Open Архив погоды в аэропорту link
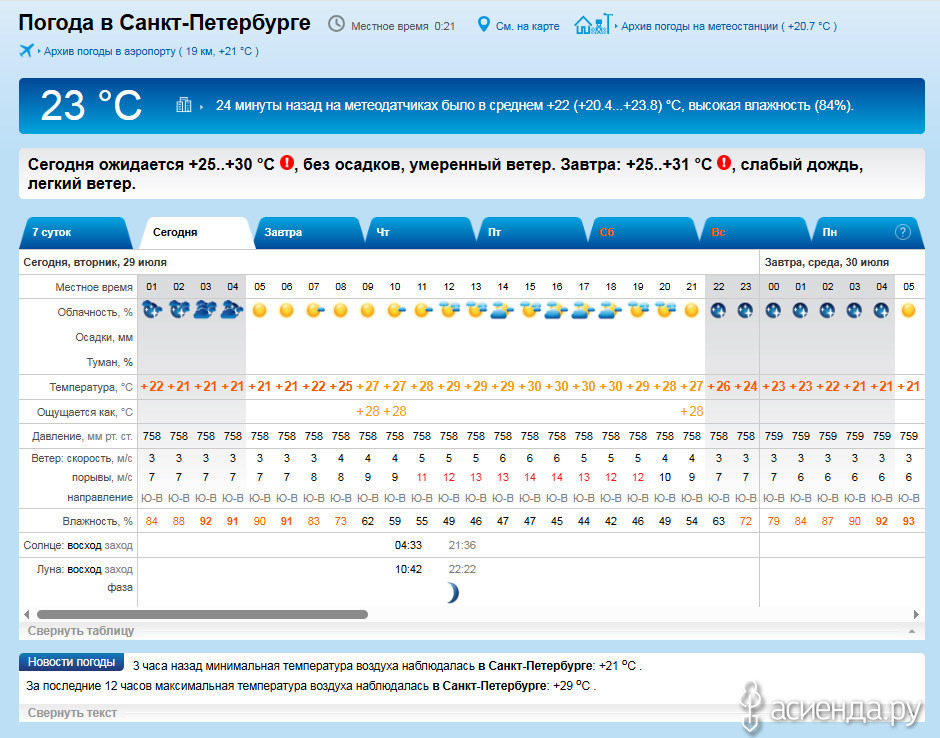The width and height of the screenshot is (940, 738). pos(151,52)
